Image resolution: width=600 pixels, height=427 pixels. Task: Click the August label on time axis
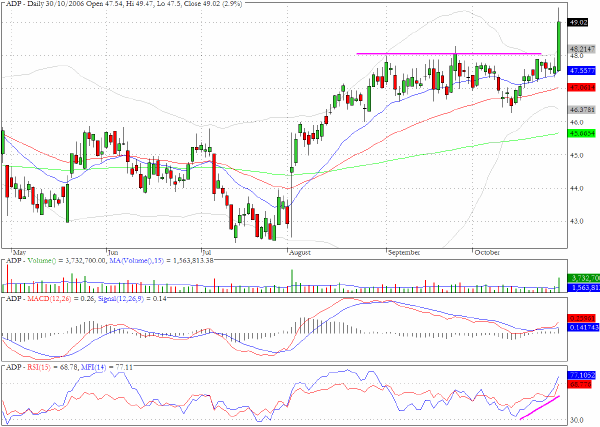point(300,253)
